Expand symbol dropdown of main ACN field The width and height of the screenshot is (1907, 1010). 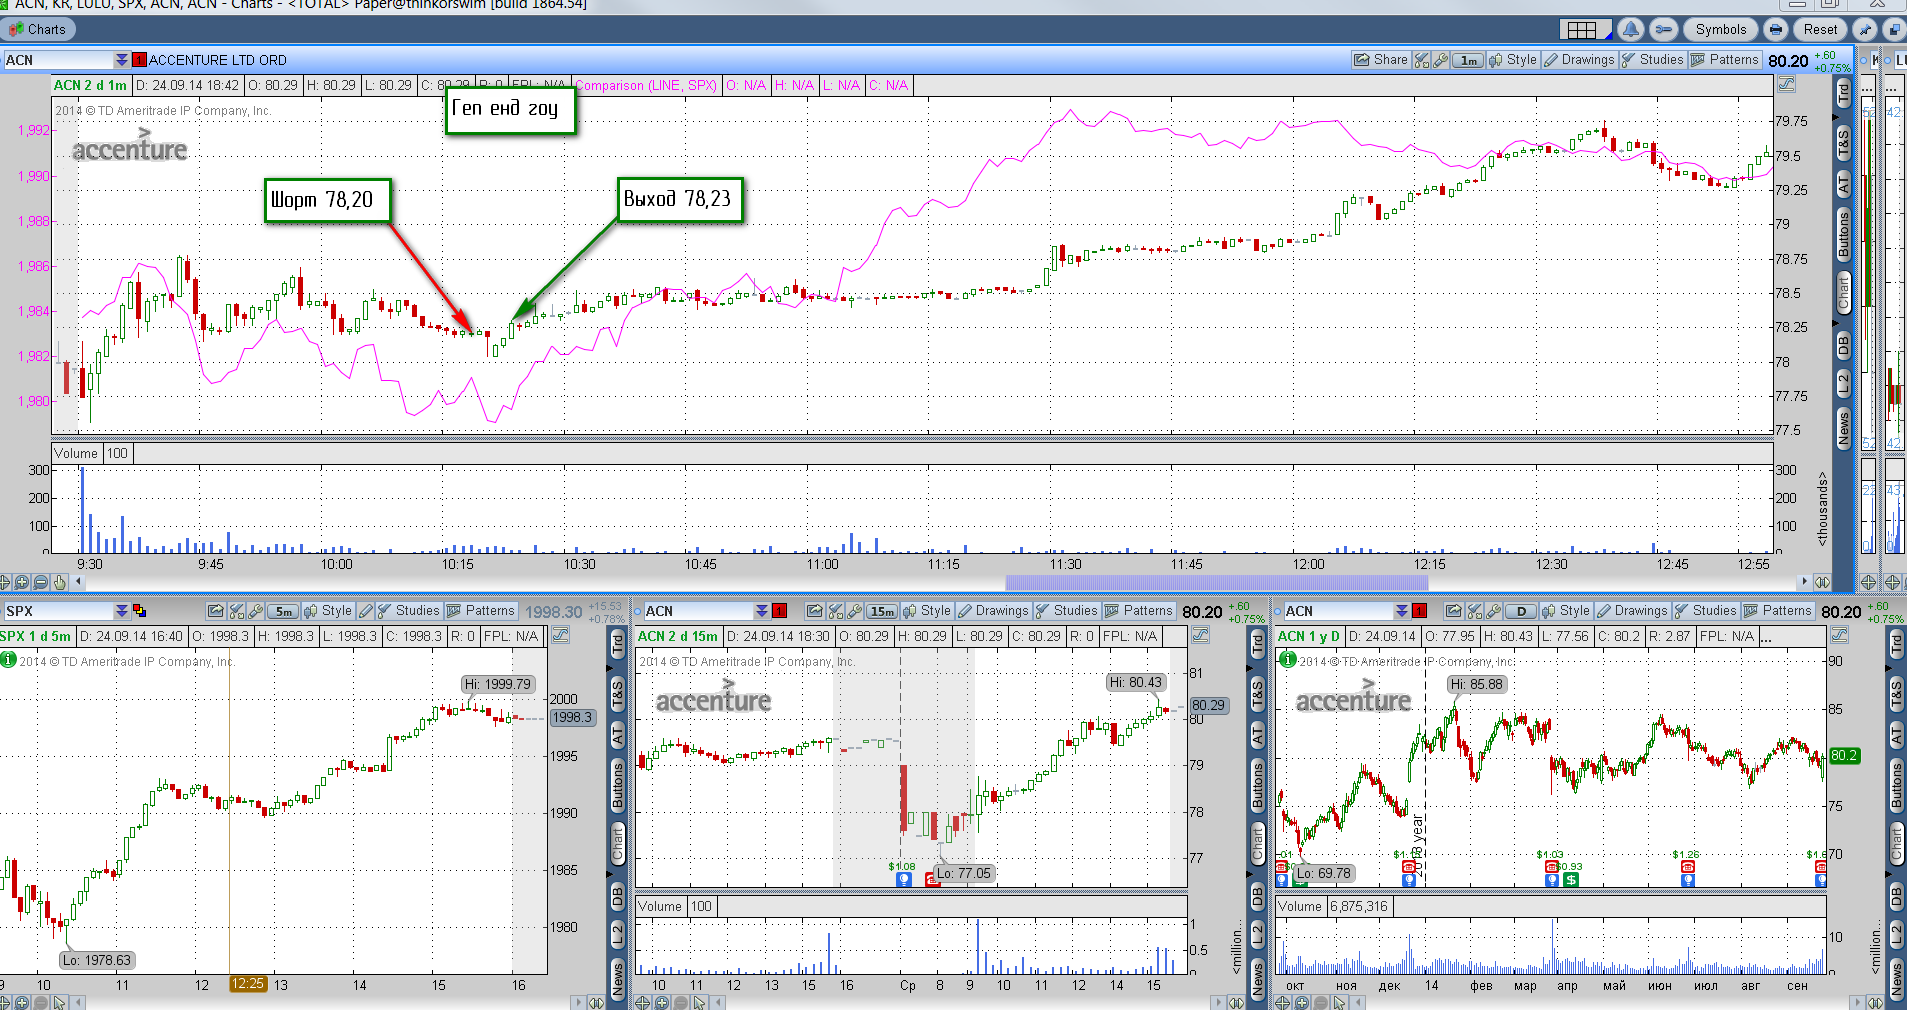pos(122,60)
